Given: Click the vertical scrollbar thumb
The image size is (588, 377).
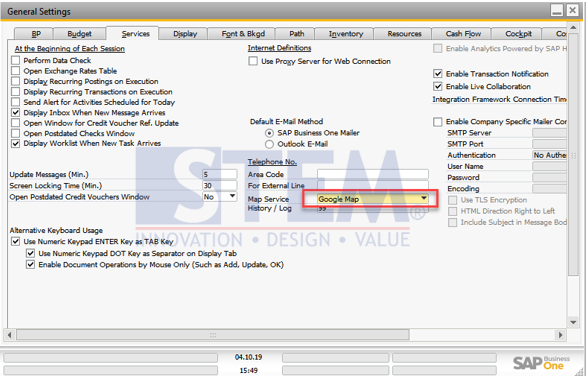Looking at the screenshot, I should click(573, 155).
